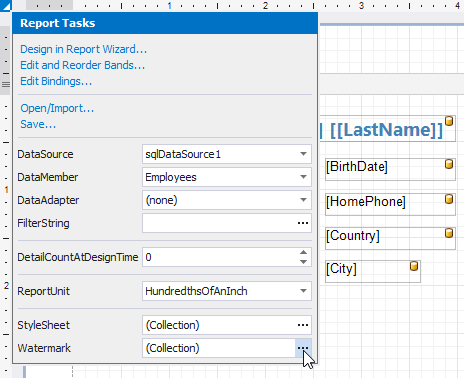Select the [City] label control

click(373, 271)
